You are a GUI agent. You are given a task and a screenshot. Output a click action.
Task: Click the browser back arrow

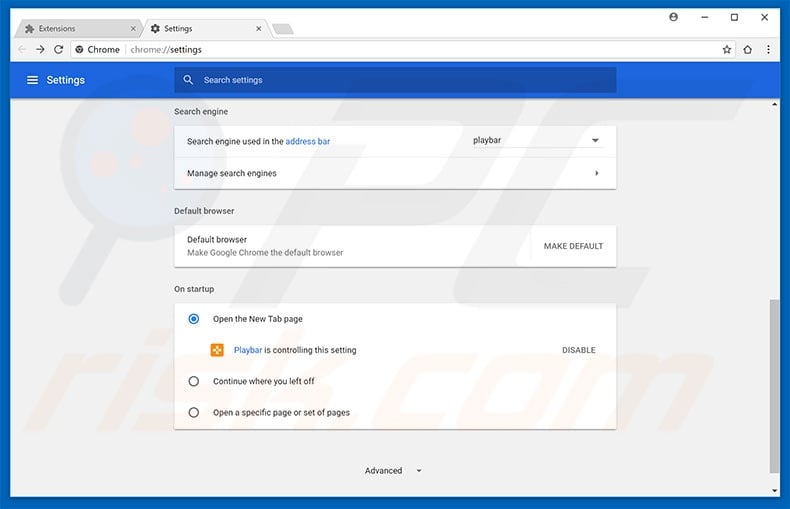click(22, 49)
